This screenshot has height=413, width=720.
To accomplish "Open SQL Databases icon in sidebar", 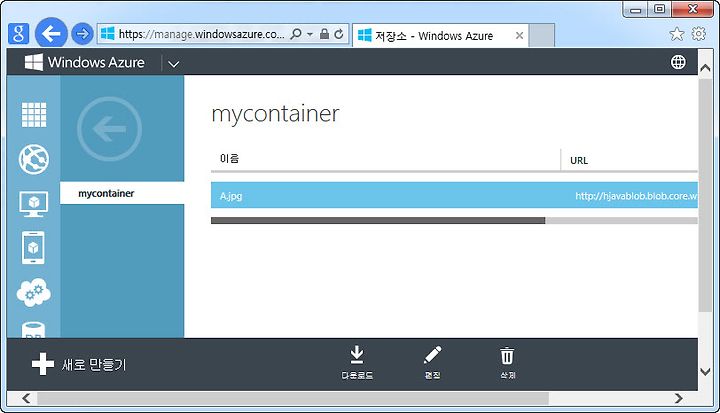I will pos(34,330).
